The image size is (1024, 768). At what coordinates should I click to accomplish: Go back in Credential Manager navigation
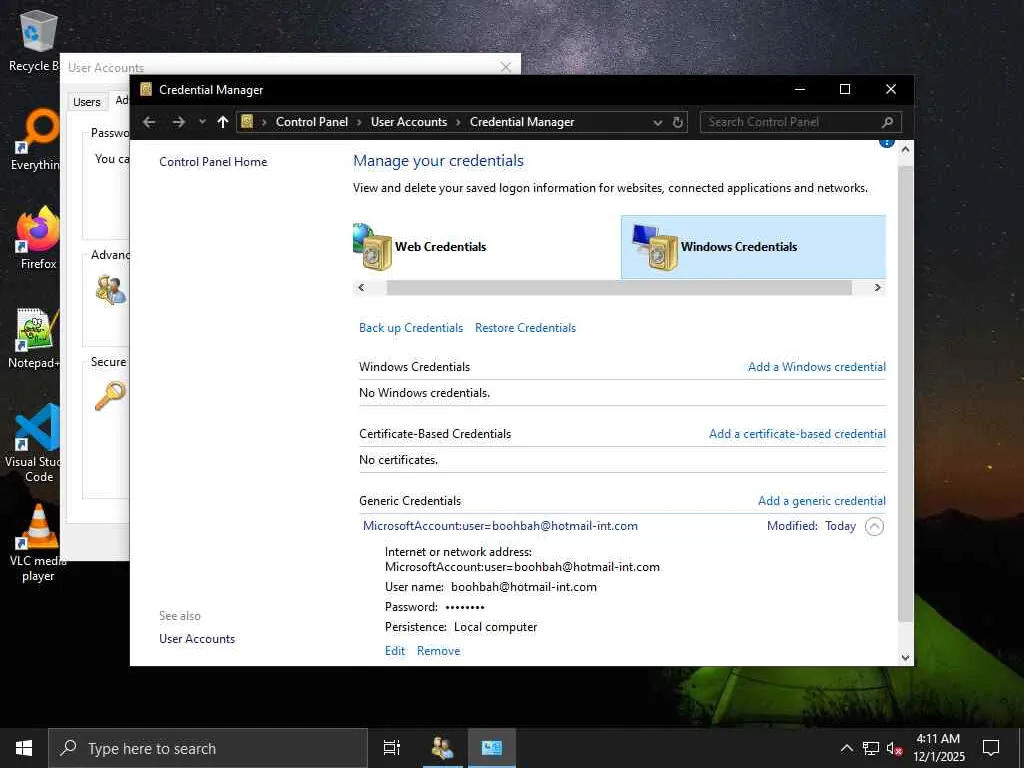(x=150, y=122)
